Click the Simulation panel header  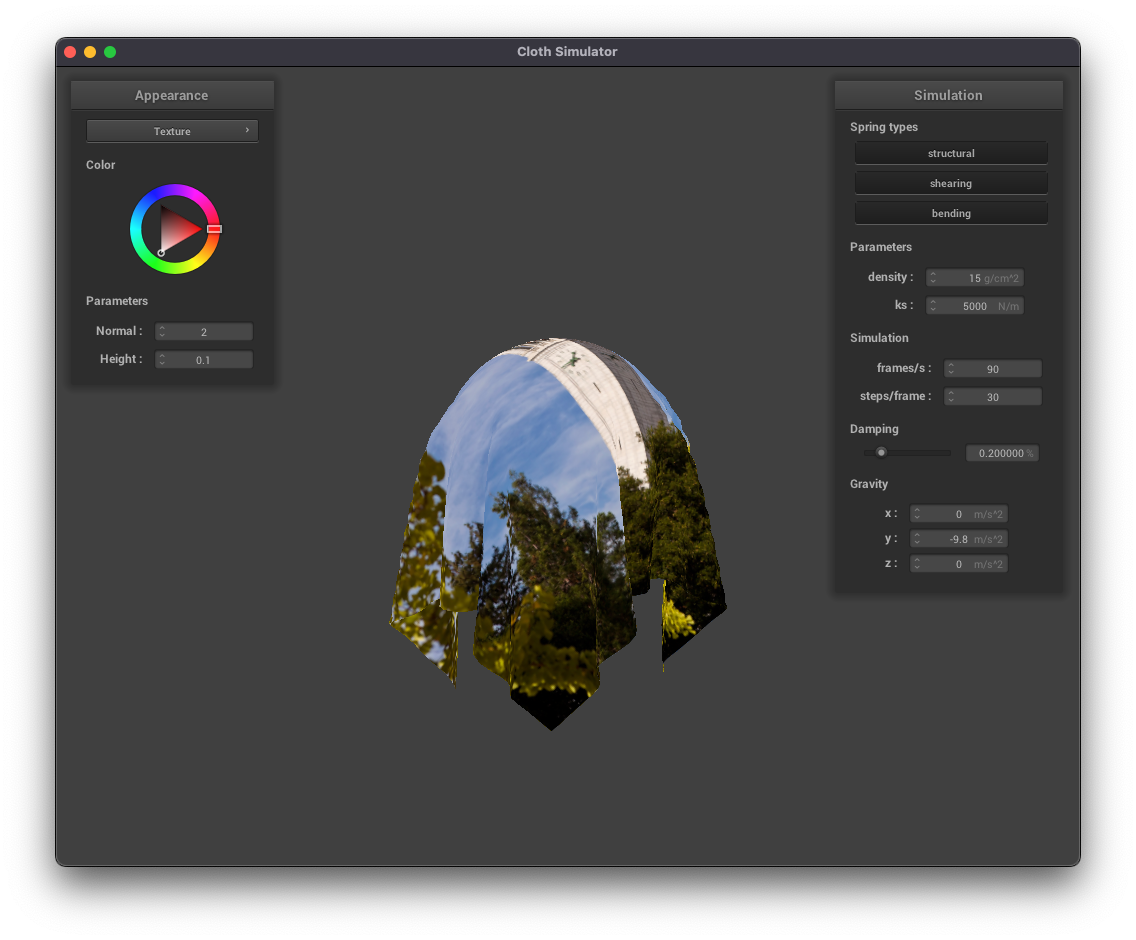click(948, 95)
